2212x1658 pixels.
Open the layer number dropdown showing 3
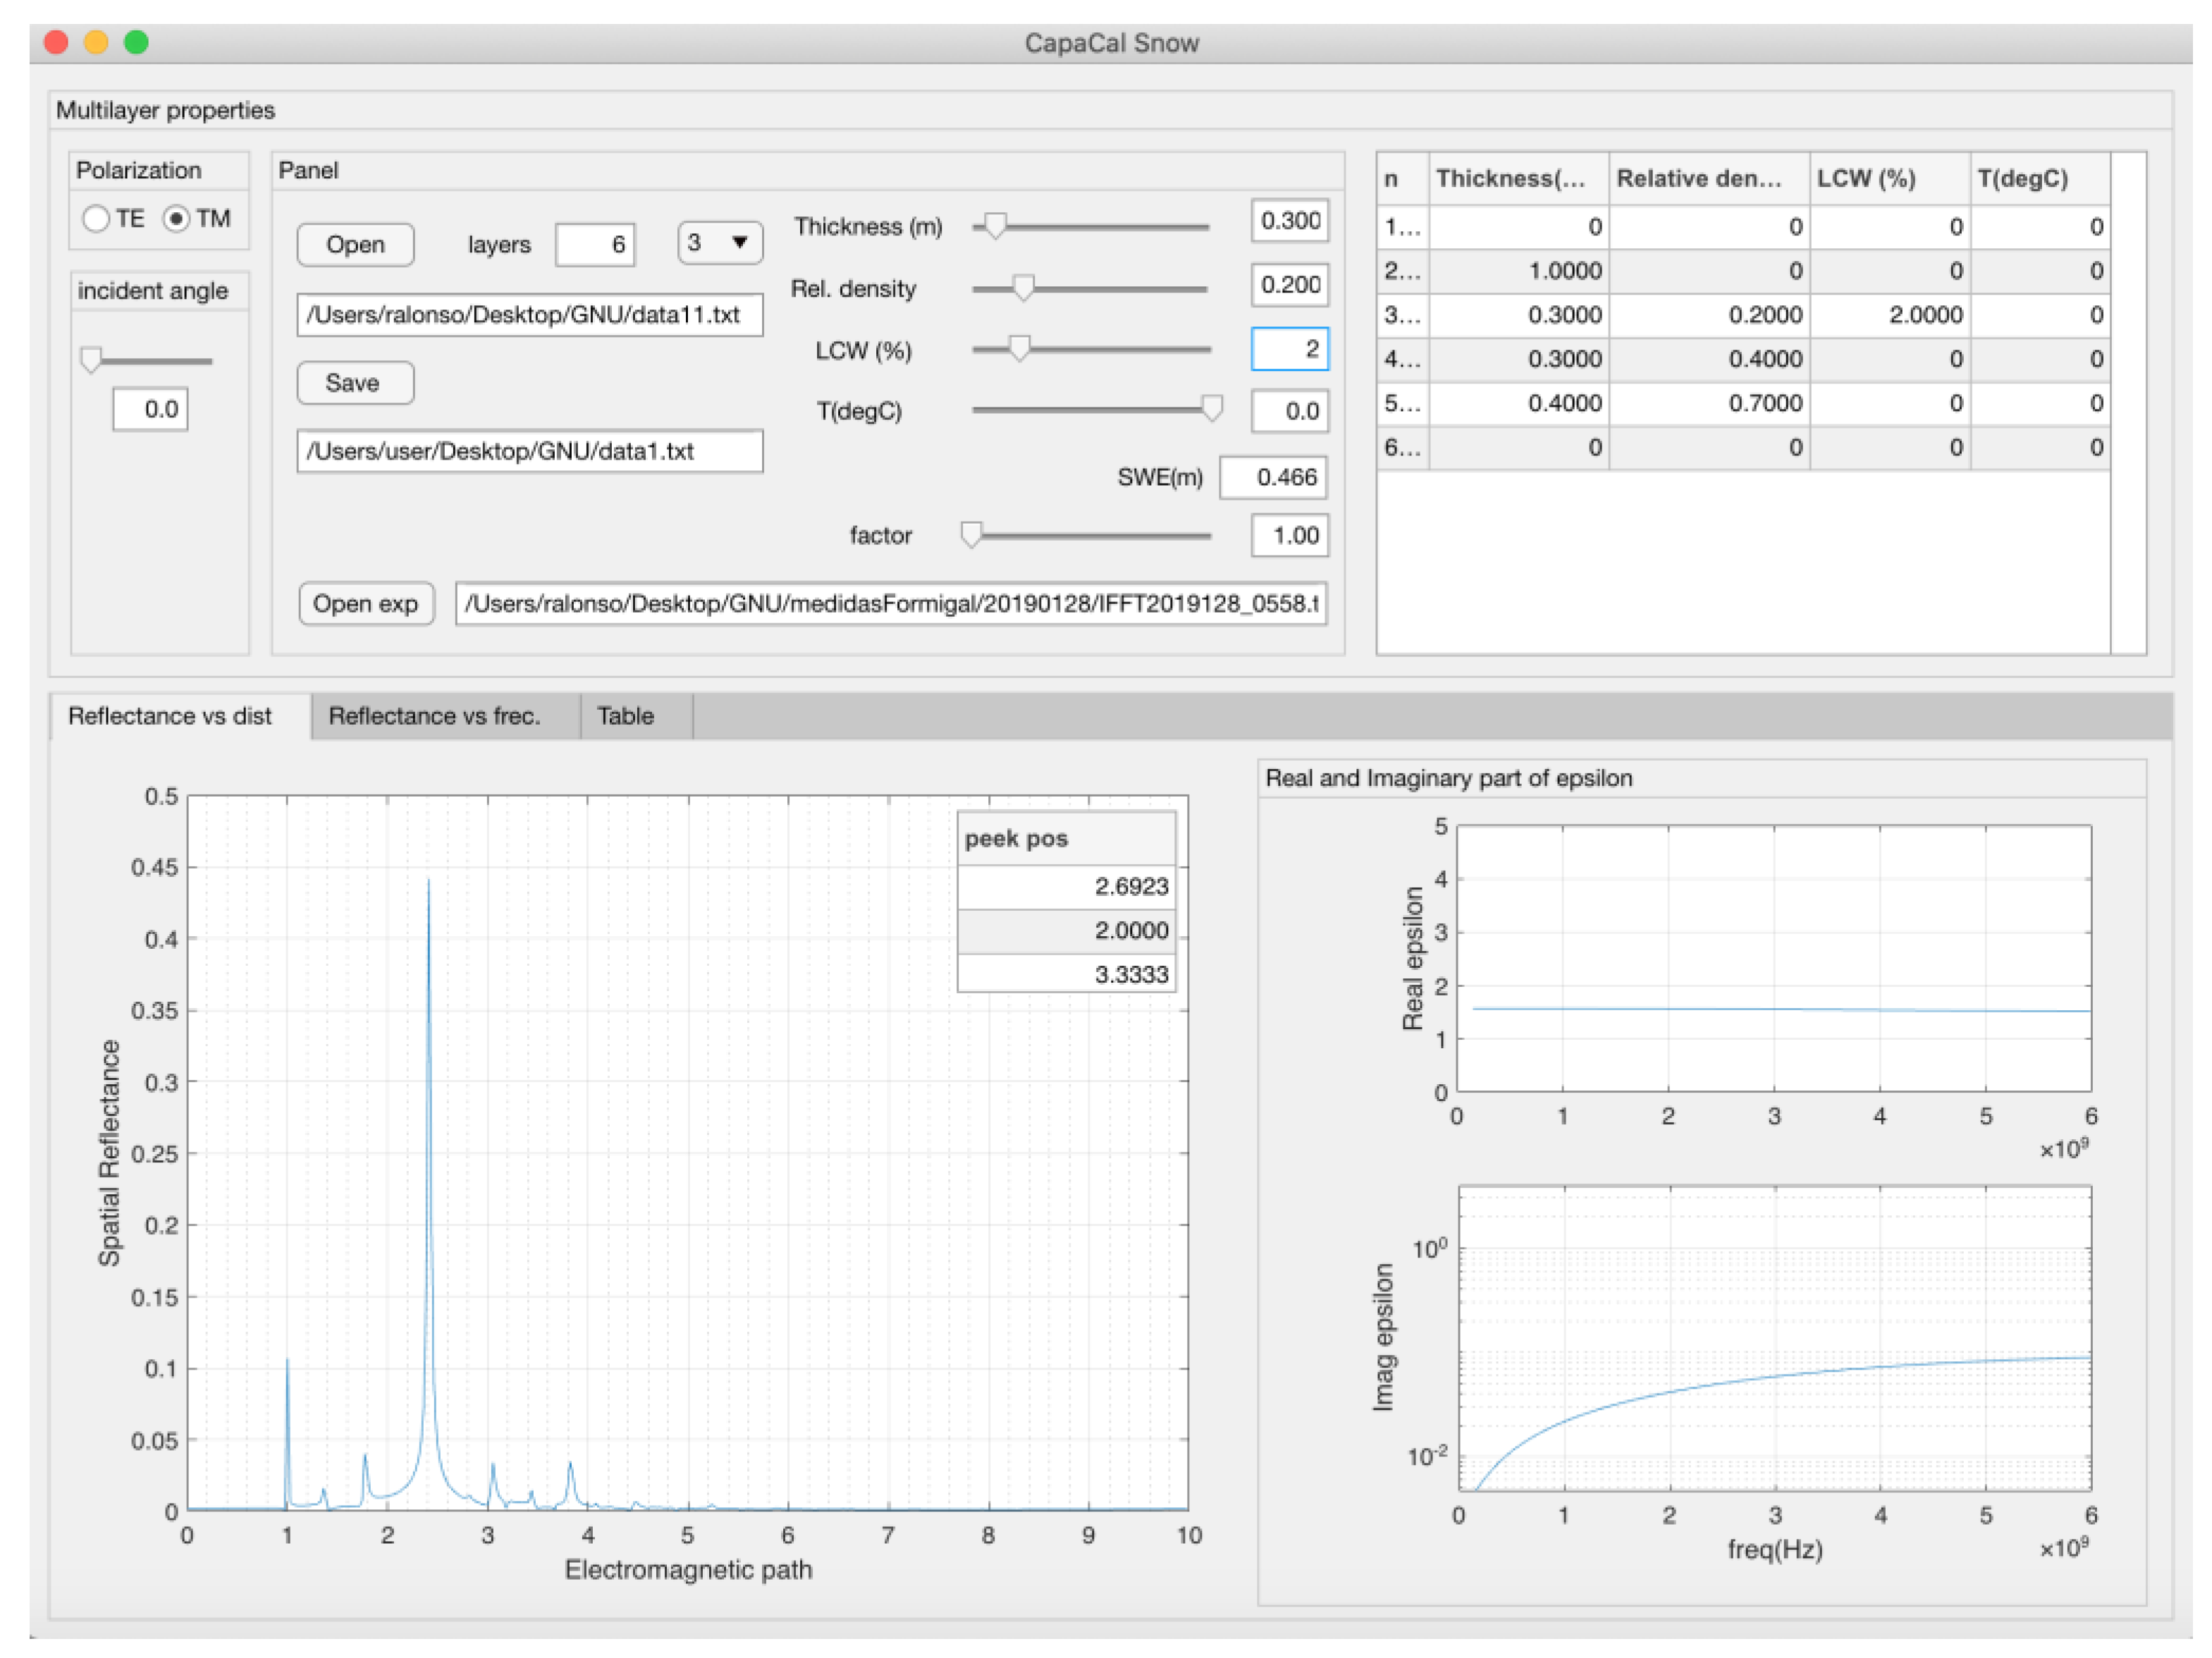point(719,243)
